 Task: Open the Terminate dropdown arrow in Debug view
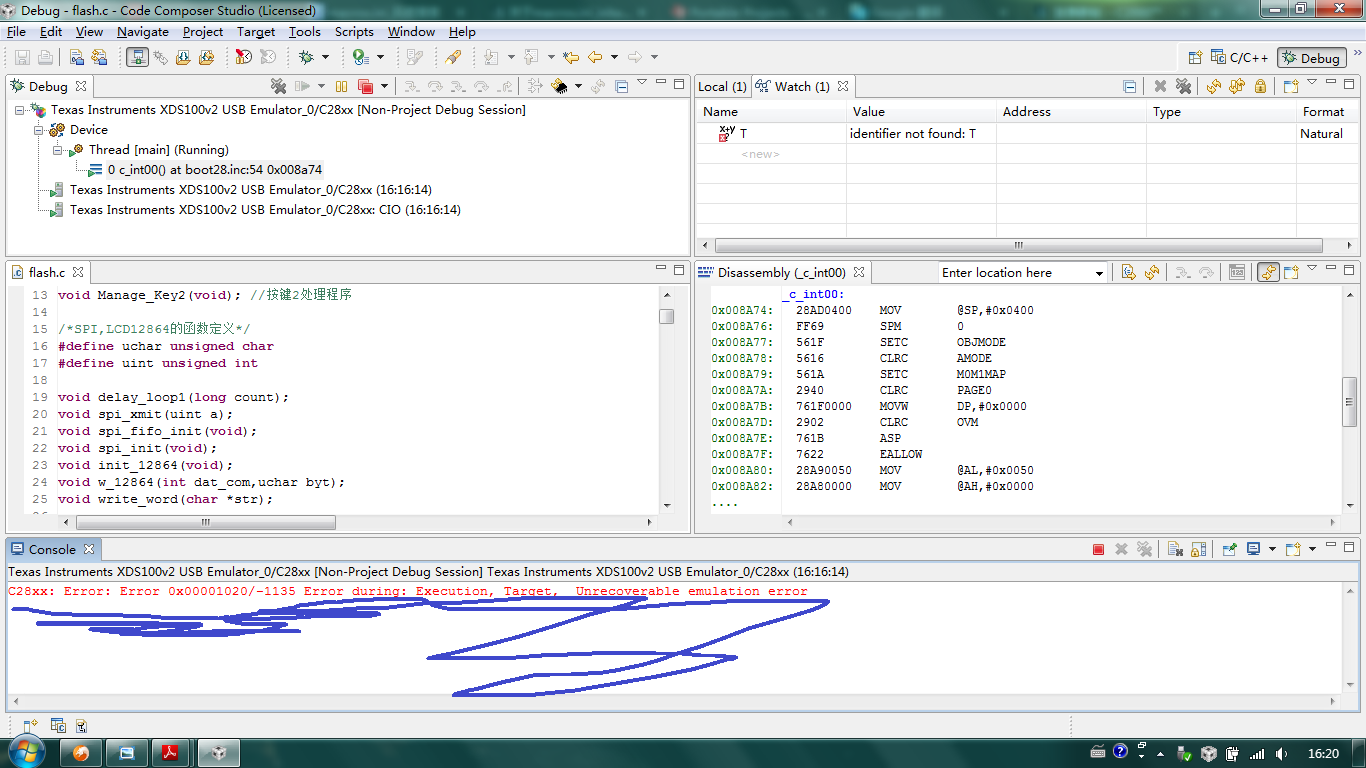pos(384,87)
